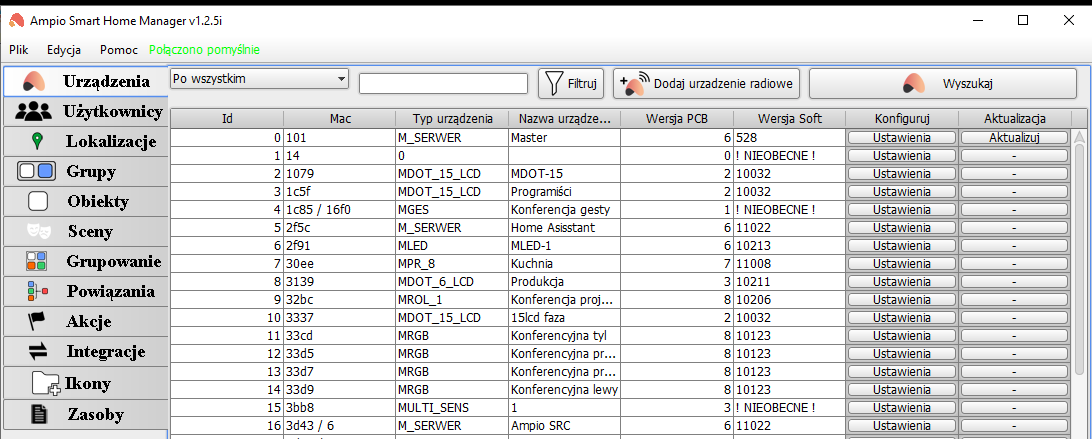Open Ustawienia for Programiści row
Viewport: 1092px width, 439px height.
(902, 192)
